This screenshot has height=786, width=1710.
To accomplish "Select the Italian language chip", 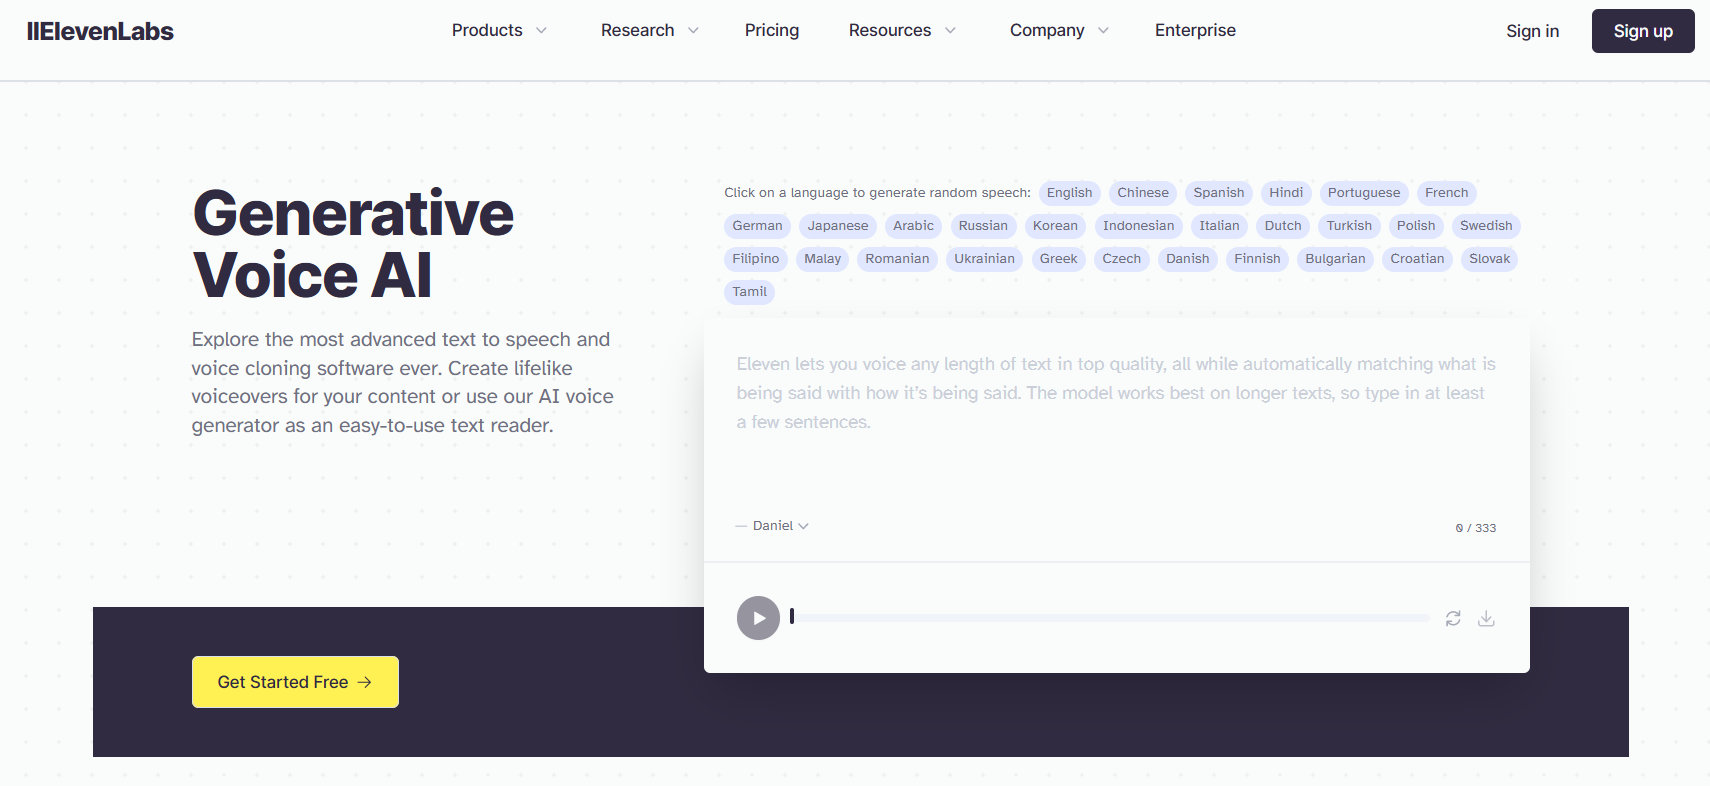I will point(1219,226).
